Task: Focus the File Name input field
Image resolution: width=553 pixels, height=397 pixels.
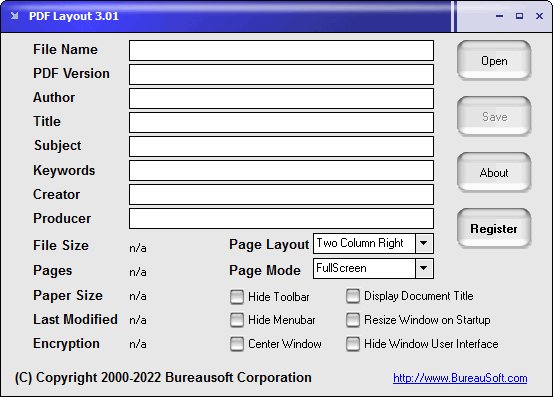Action: tap(281, 50)
